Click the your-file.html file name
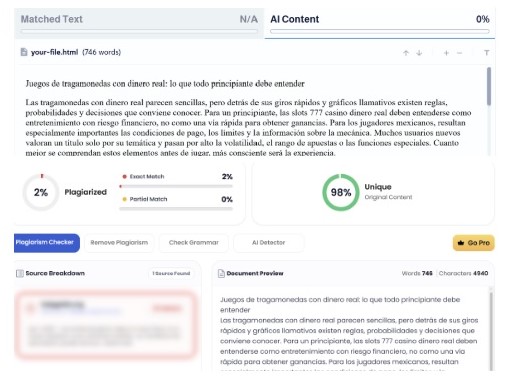The height and width of the screenshot is (383, 508). tap(54, 52)
